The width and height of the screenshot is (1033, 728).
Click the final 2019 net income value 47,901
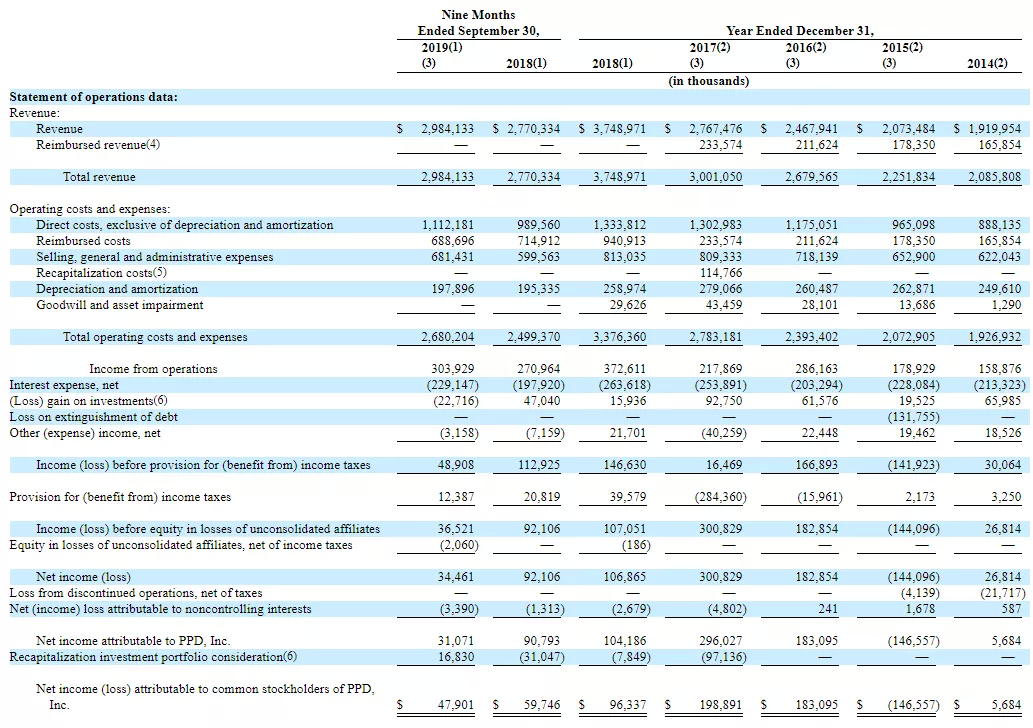pos(456,705)
